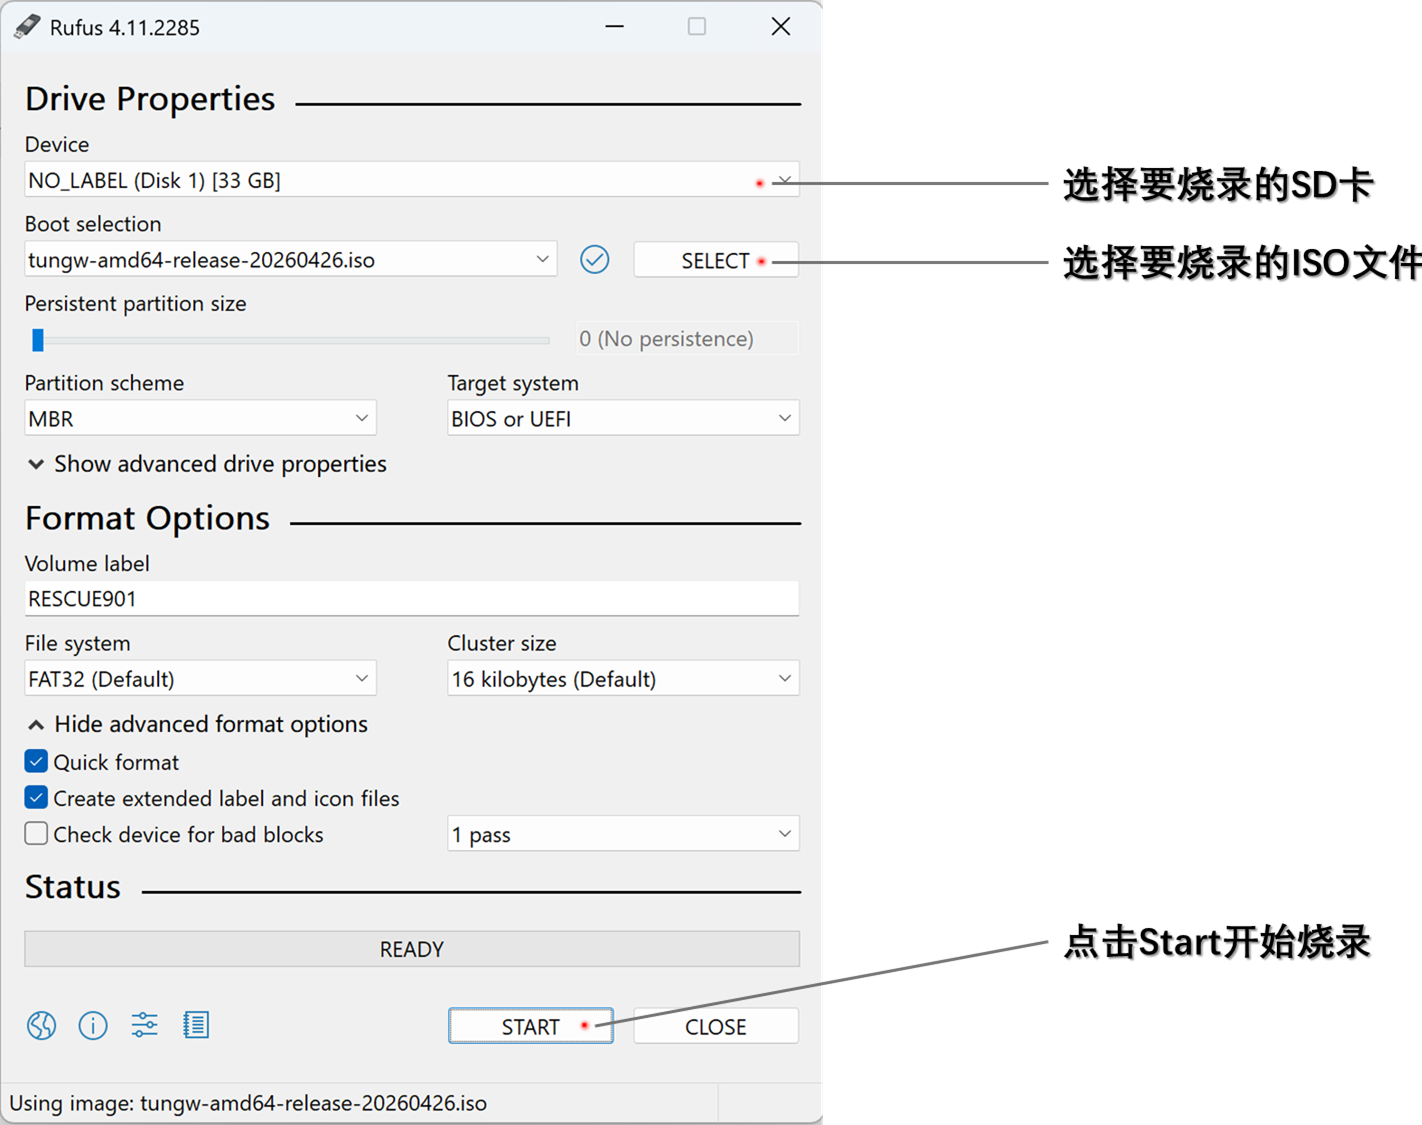Click START to begin burning
Image resolution: width=1422 pixels, height=1125 pixels.
pyautogui.click(x=531, y=1026)
